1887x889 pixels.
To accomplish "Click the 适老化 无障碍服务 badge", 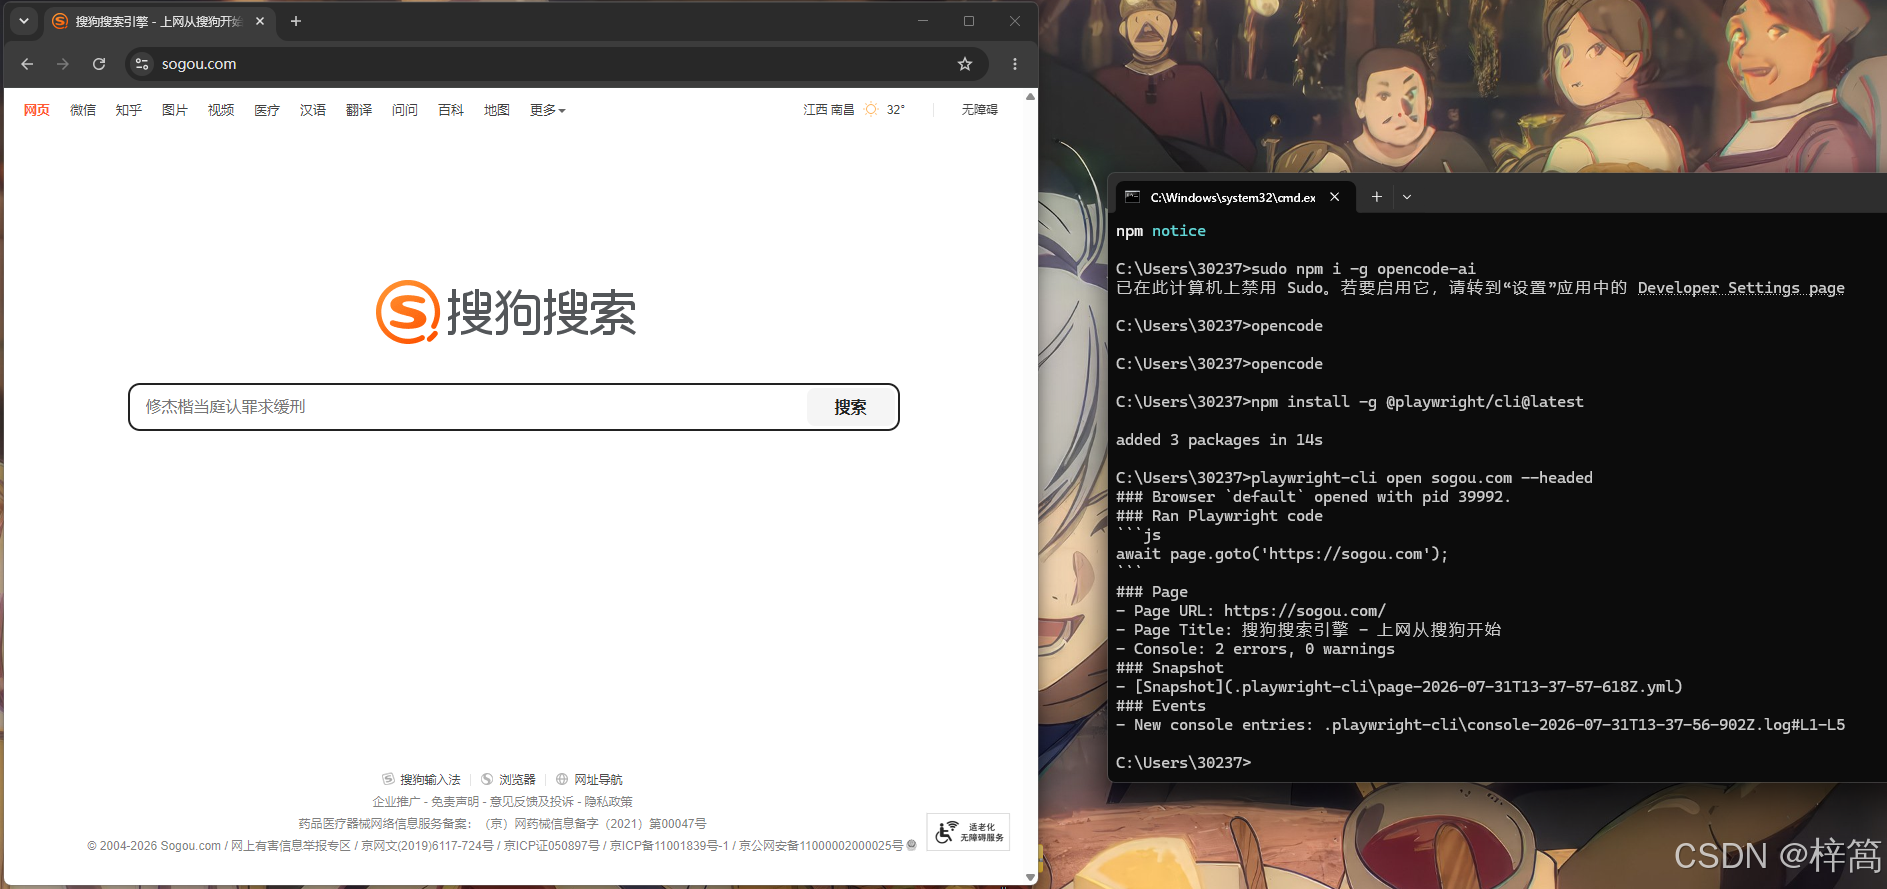I will (968, 832).
